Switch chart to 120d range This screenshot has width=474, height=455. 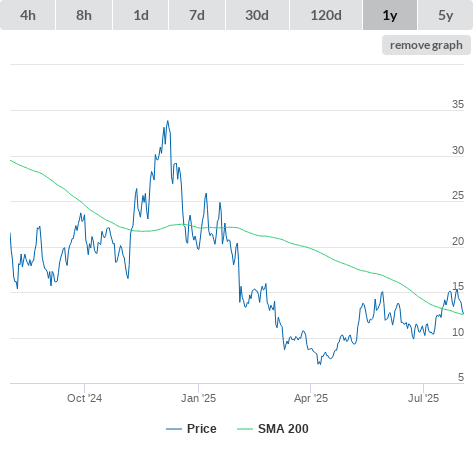click(326, 15)
